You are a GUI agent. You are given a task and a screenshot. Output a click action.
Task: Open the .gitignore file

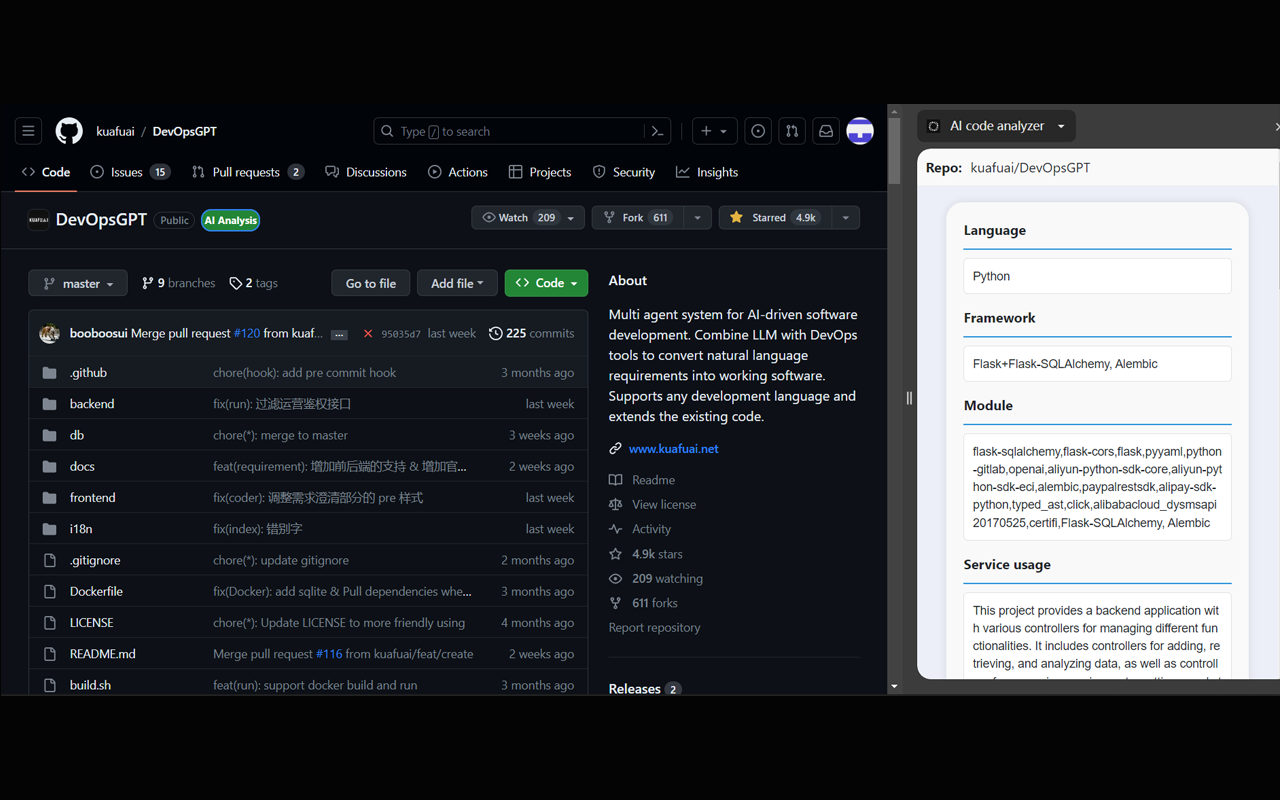point(95,560)
